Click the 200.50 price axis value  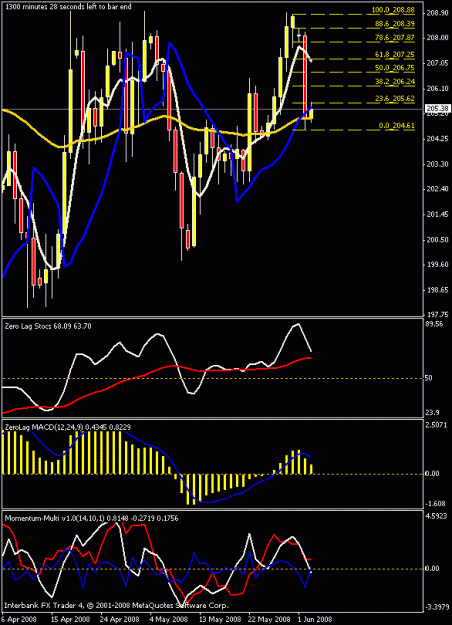pyautogui.click(x=436, y=240)
